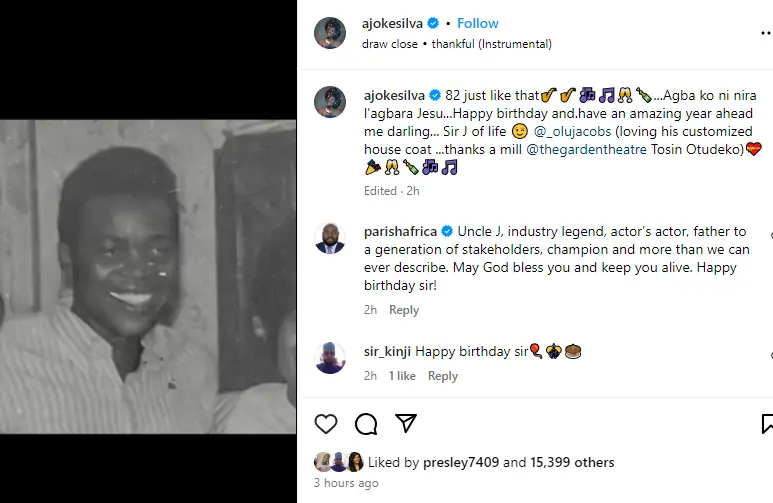The width and height of the screenshot is (773, 503).
Task: Reply to the parishafrica comment
Action: pyautogui.click(x=404, y=310)
